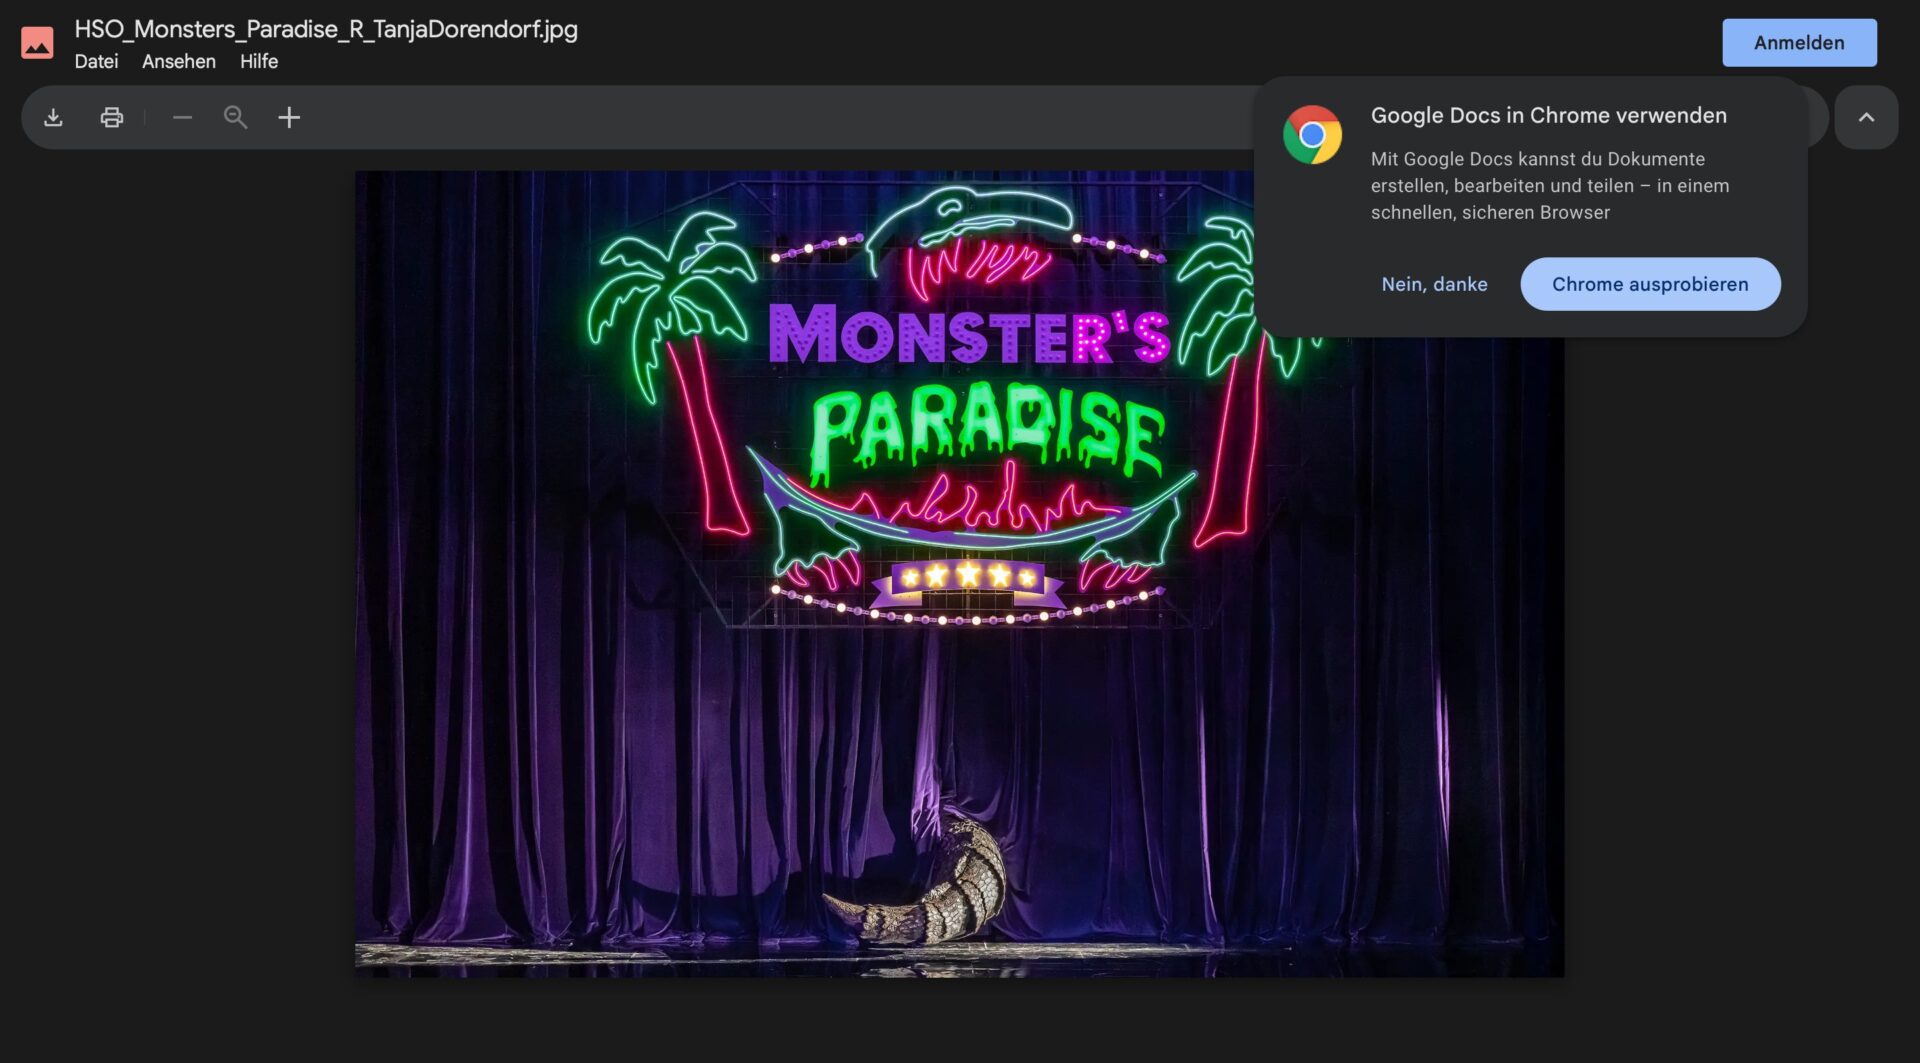Image resolution: width=1920 pixels, height=1063 pixels.
Task: Open the Hilfe menu
Action: (x=258, y=62)
